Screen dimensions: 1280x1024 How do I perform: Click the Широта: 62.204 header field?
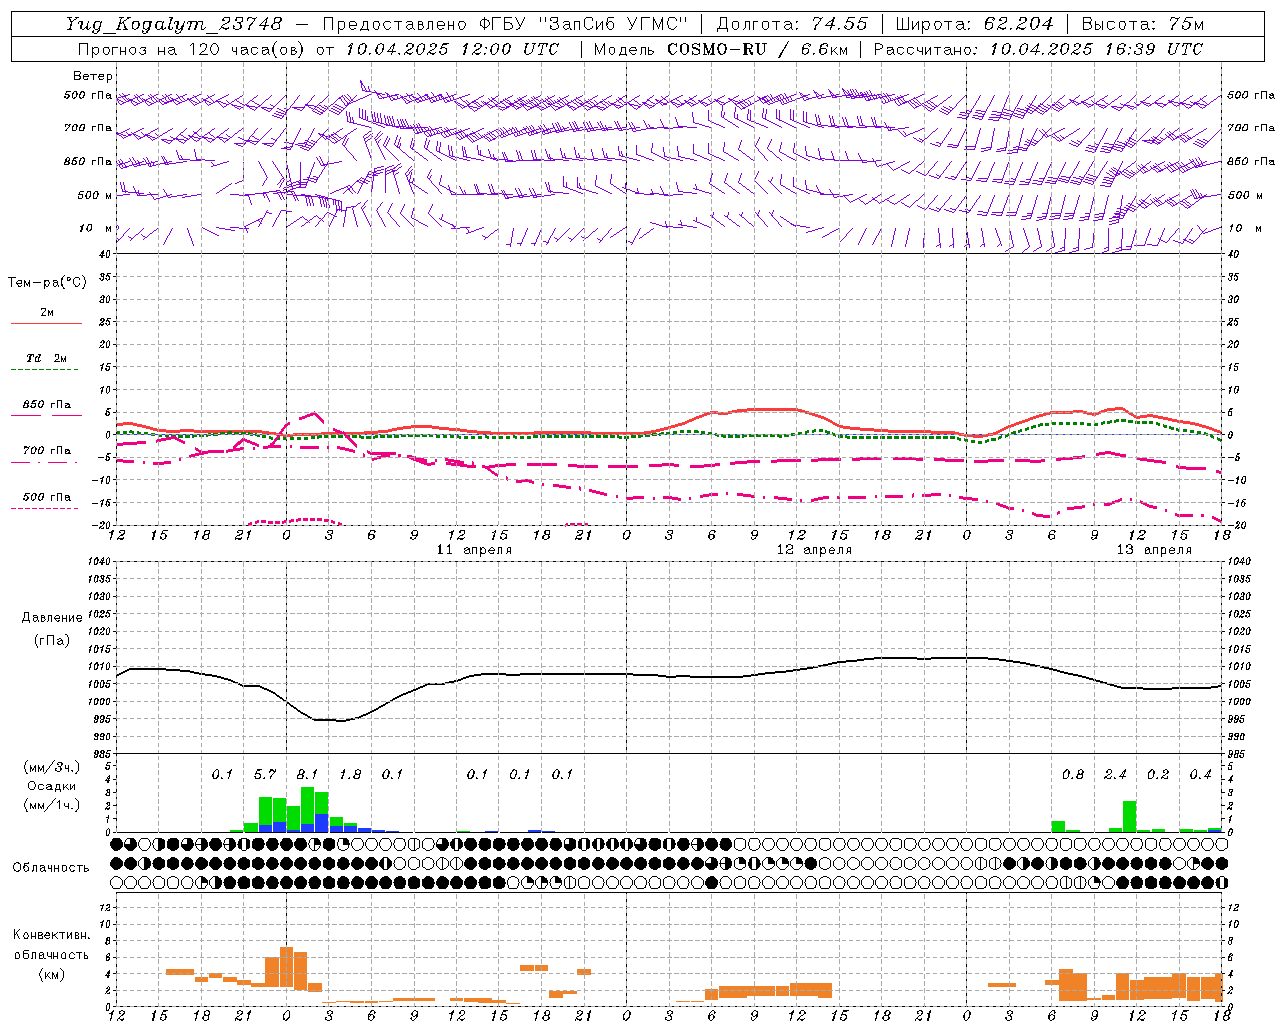coord(974,24)
